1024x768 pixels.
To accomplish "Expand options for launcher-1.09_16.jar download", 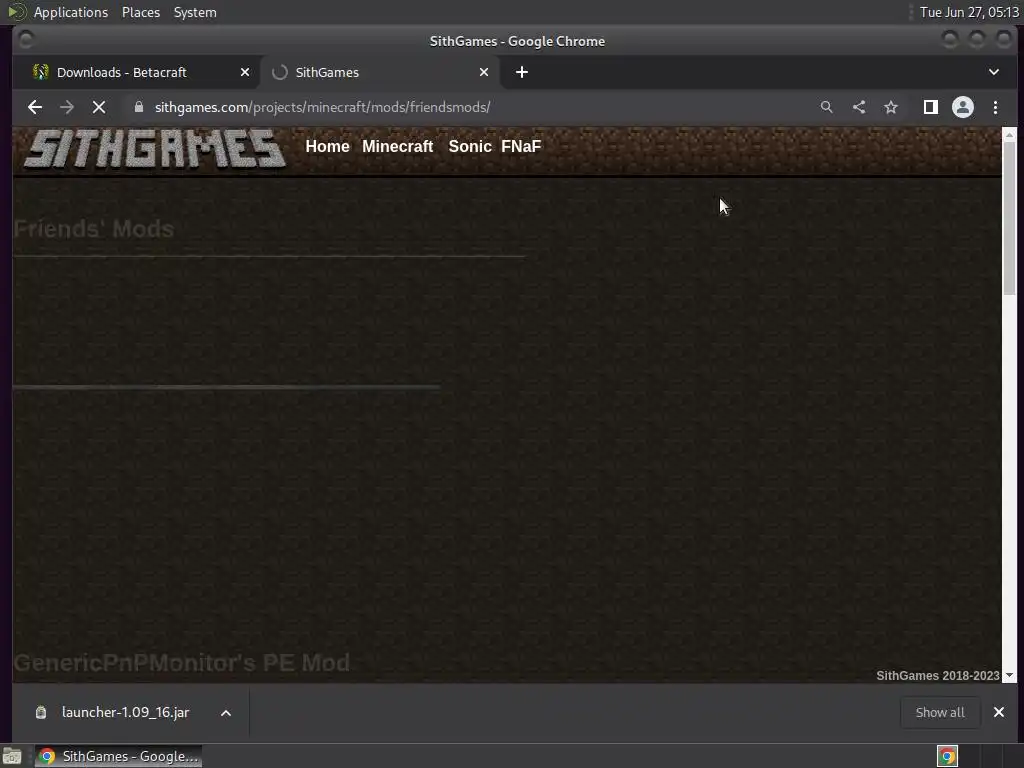I will coord(225,712).
